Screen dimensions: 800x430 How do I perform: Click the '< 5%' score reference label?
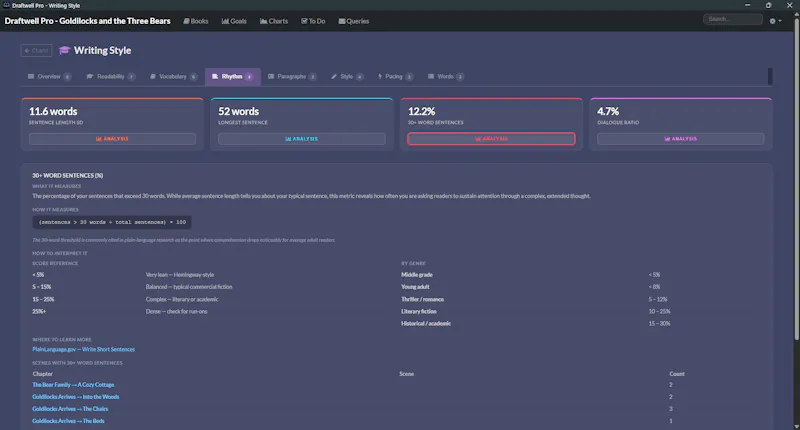pos(38,275)
